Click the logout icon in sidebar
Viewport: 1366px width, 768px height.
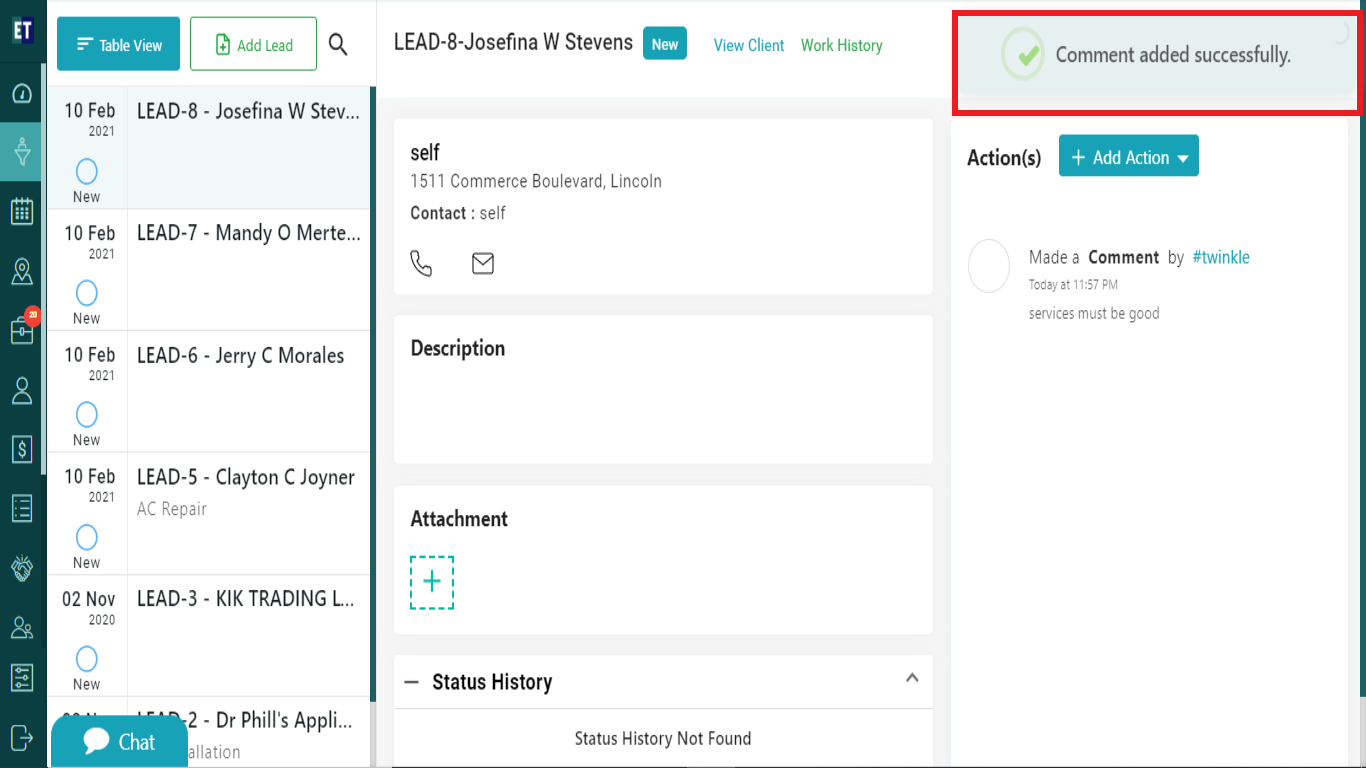22,737
